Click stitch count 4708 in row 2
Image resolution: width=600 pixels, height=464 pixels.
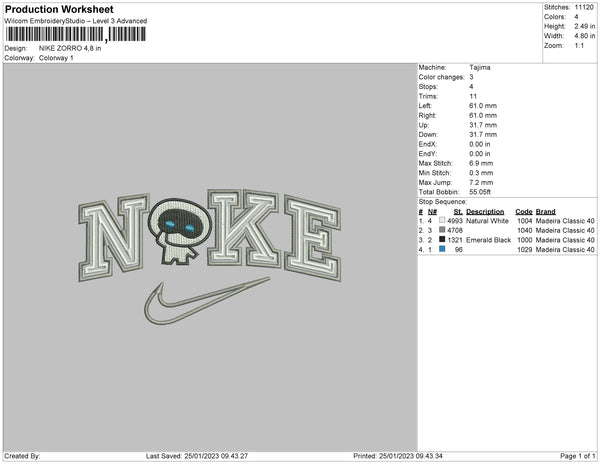click(455, 231)
